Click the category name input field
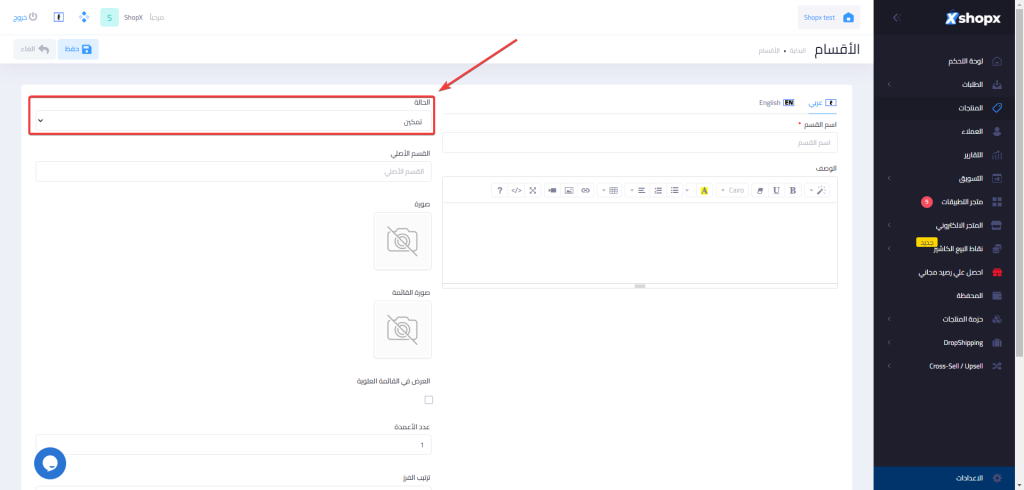 (640, 143)
